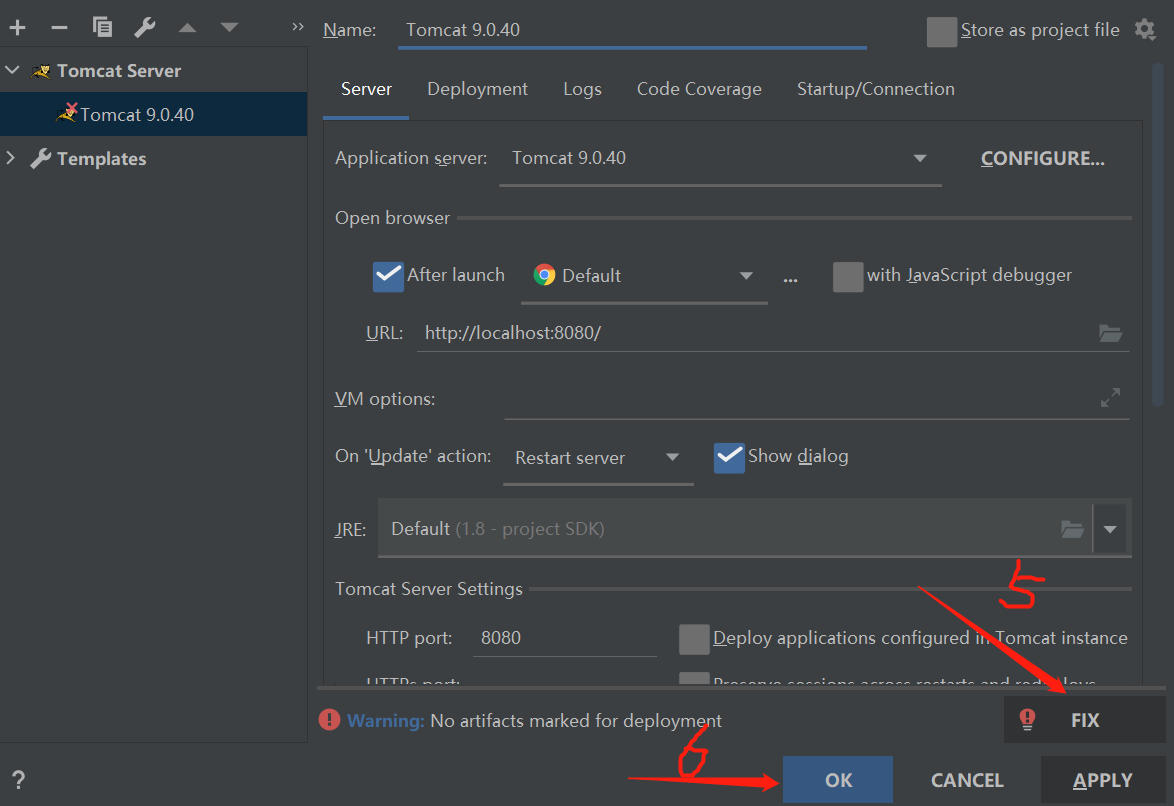Click the APPLY button
The width and height of the screenshot is (1174, 806).
coord(1103,780)
